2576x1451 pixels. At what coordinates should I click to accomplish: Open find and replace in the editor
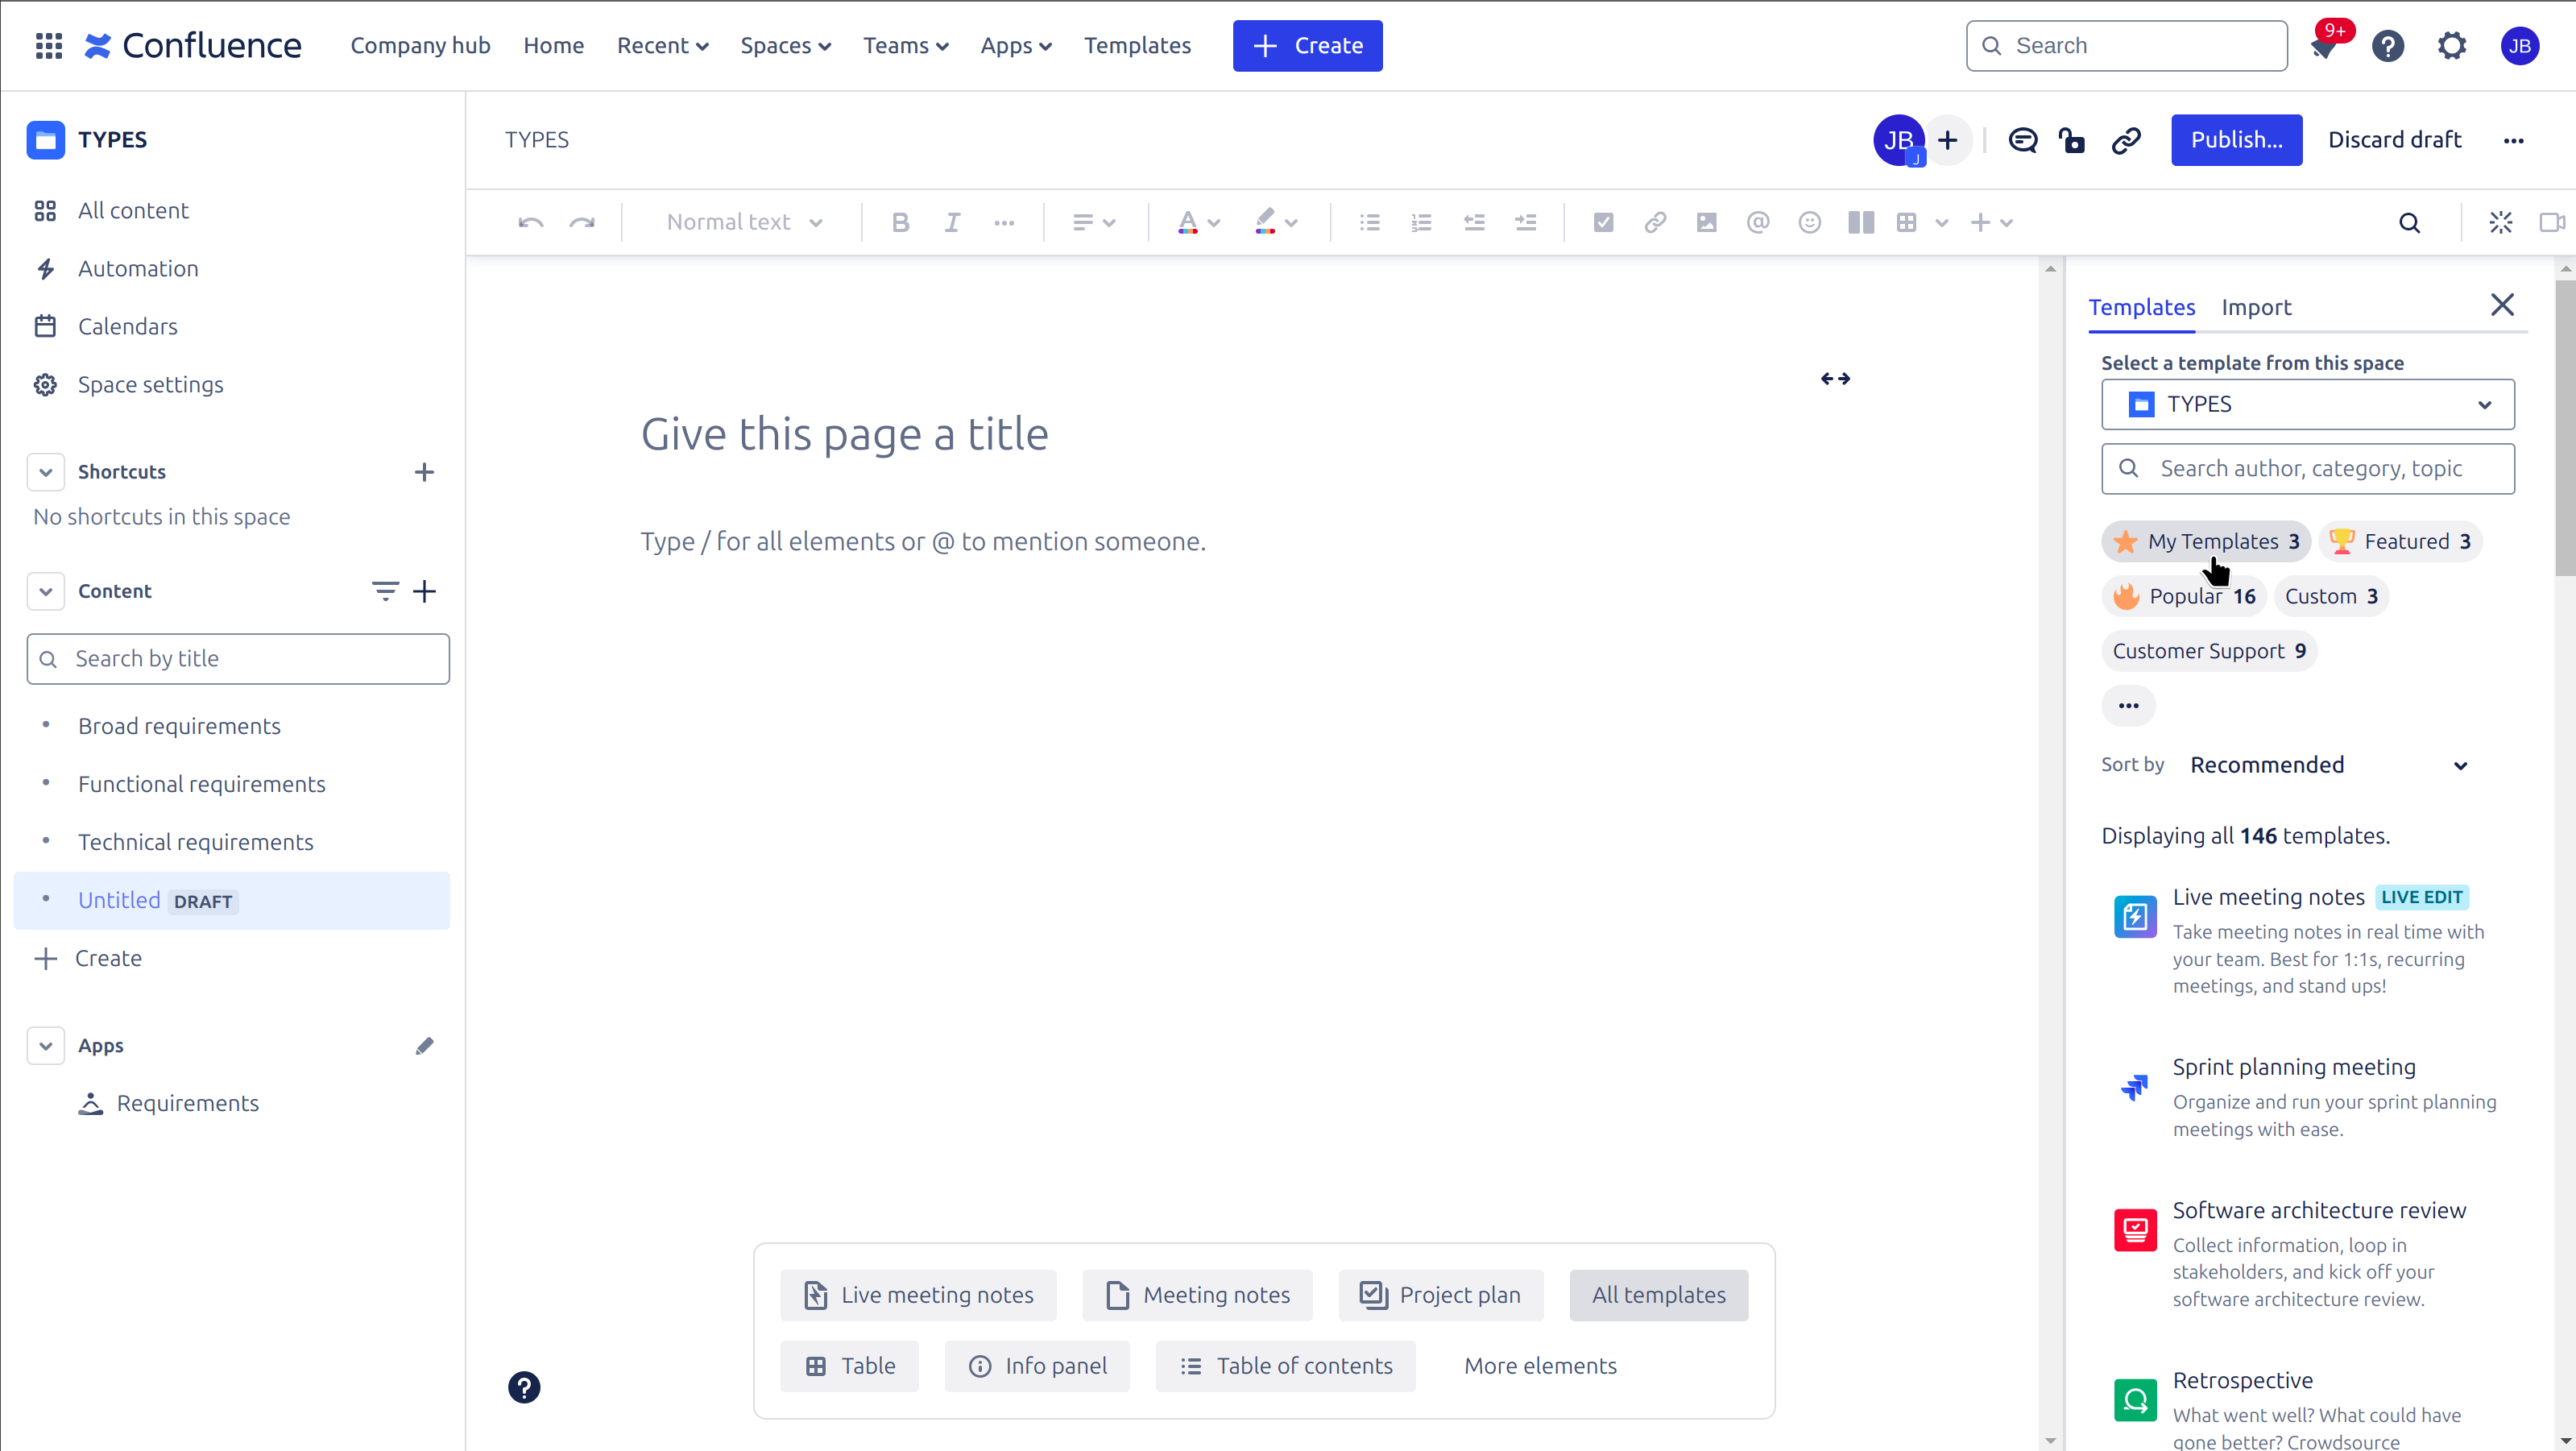tap(2410, 222)
